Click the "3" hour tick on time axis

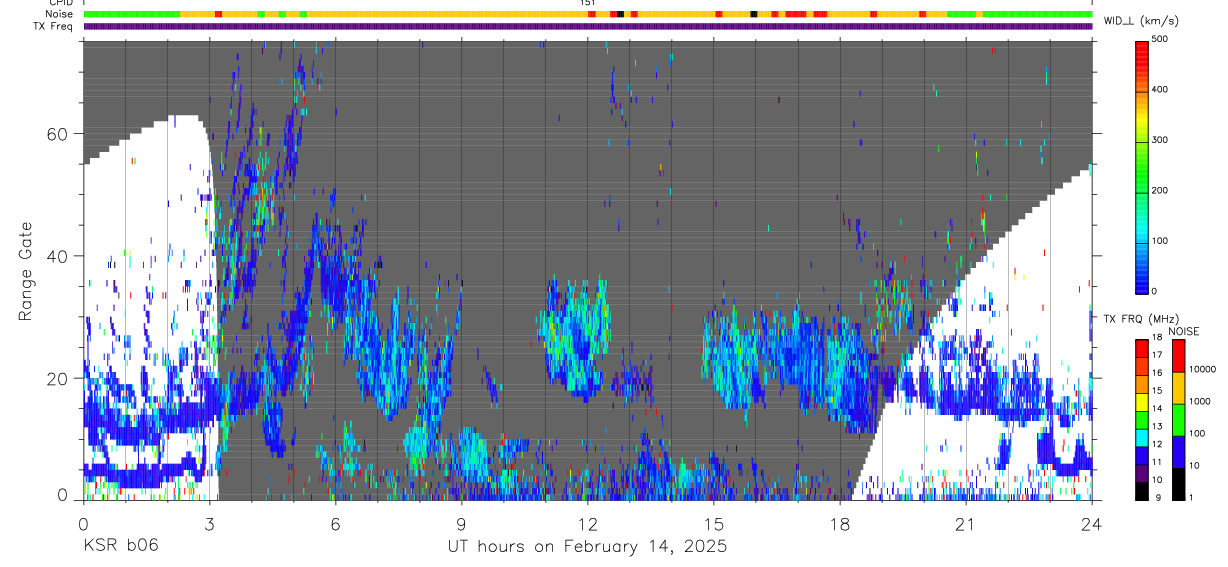(x=209, y=523)
